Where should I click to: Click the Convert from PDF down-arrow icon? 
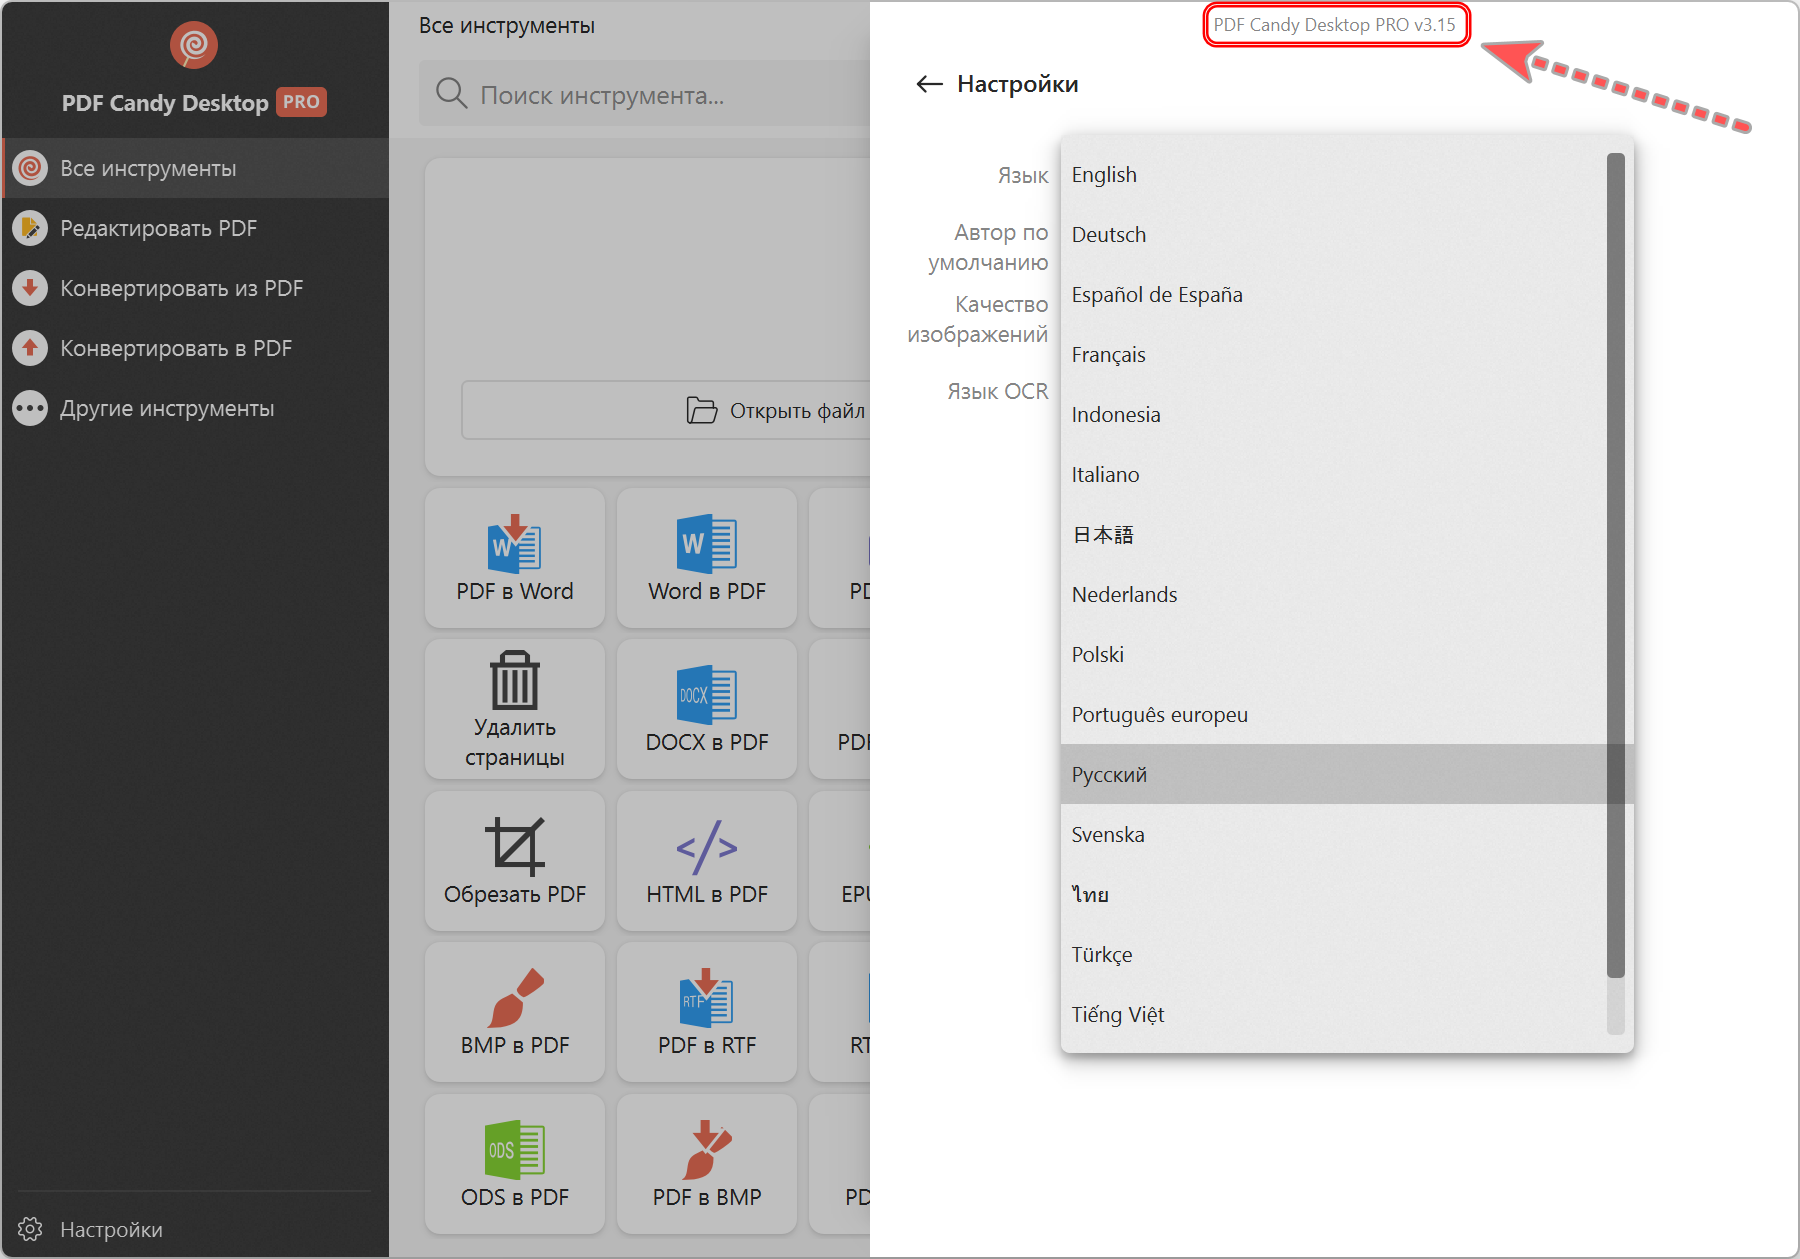point(30,288)
